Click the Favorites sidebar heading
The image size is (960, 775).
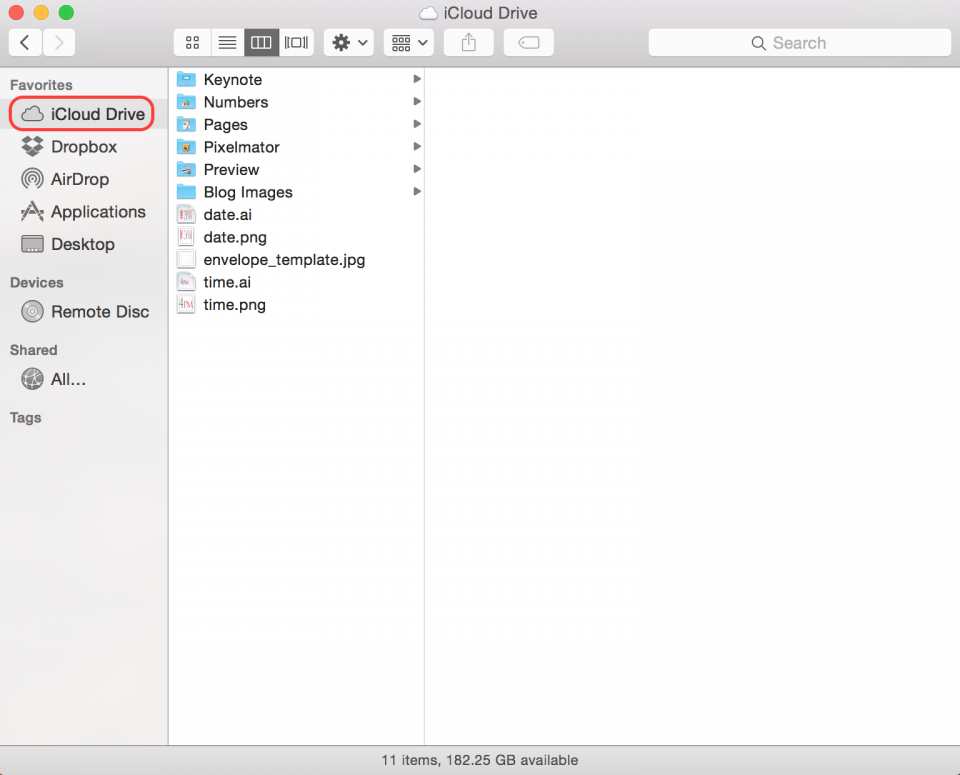click(41, 85)
